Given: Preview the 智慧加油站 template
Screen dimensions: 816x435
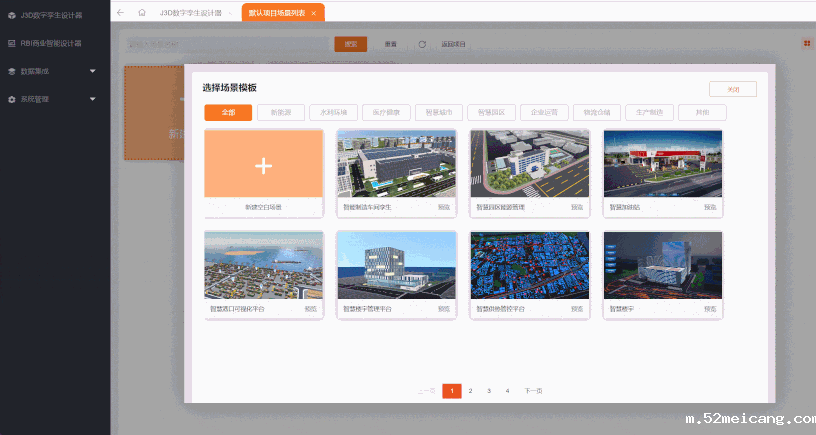Looking at the screenshot, I should coord(709,207).
